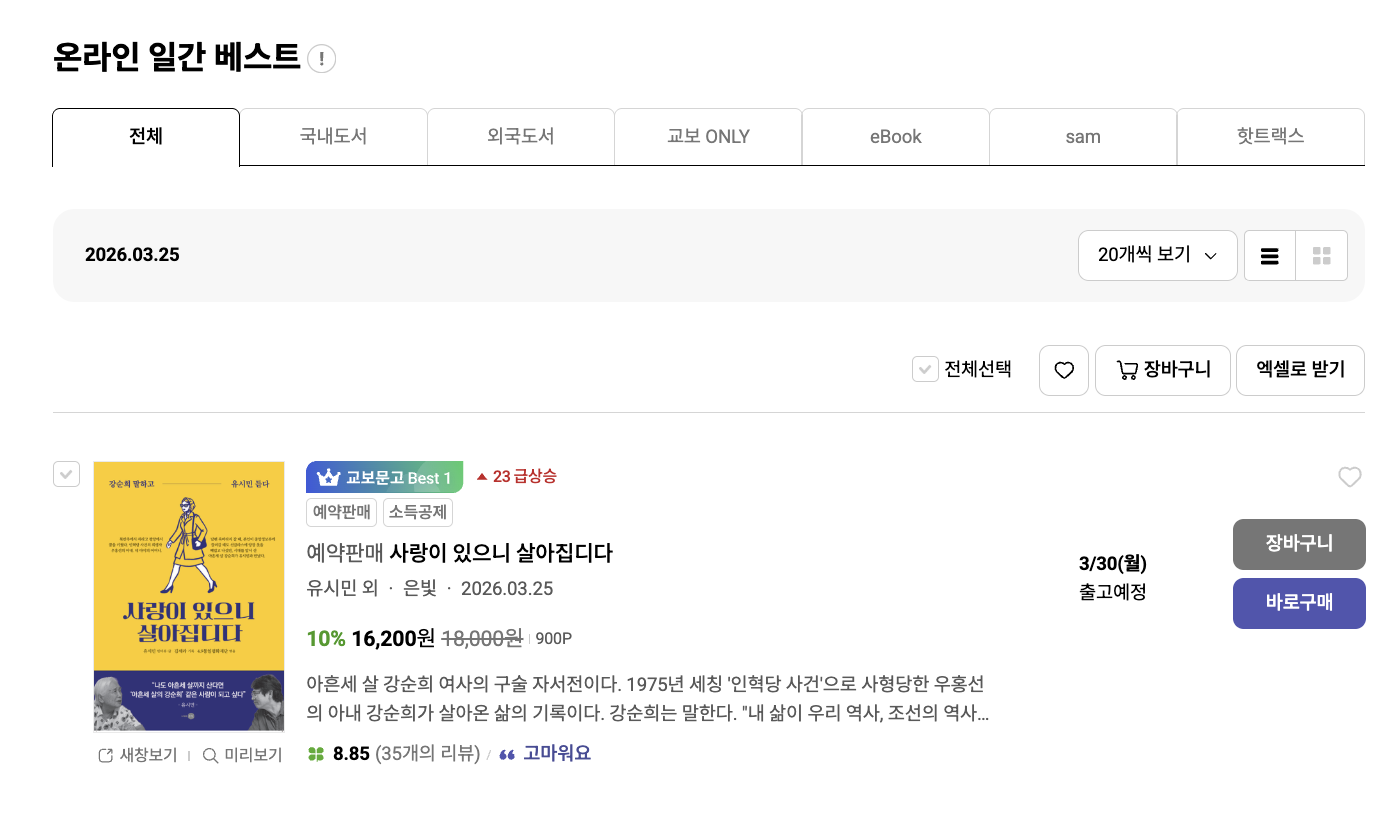Click the 23 급상승 rank change label
The height and width of the screenshot is (816, 1394).
[x=516, y=477]
